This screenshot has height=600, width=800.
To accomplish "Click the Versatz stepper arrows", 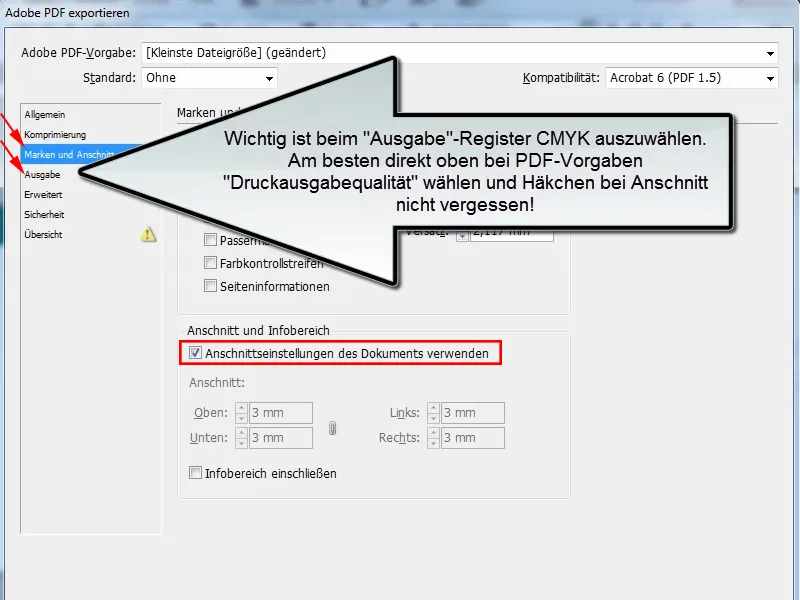I will pos(462,235).
